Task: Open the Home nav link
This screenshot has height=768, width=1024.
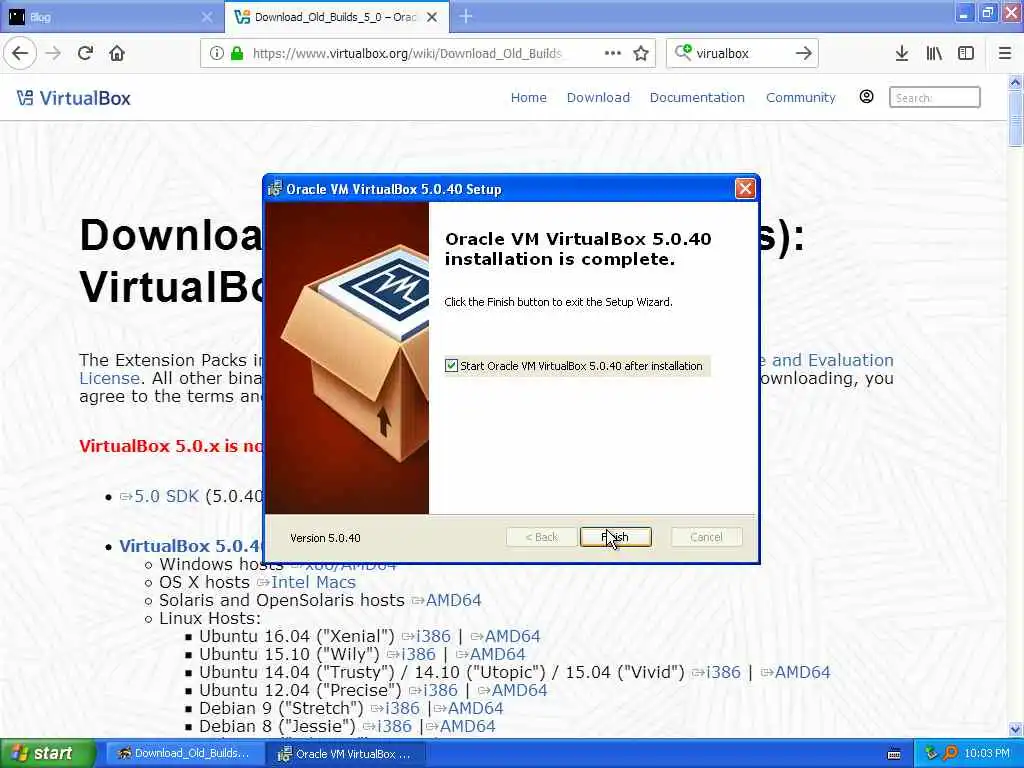Action: tap(528, 97)
